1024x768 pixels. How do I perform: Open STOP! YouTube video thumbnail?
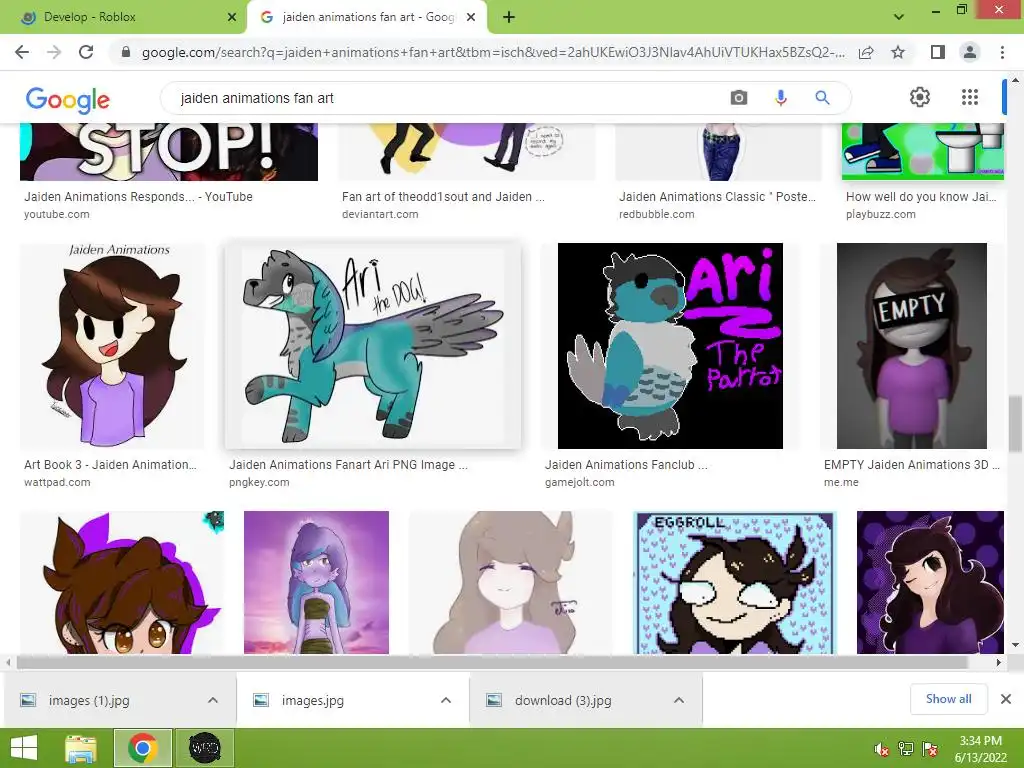point(168,152)
